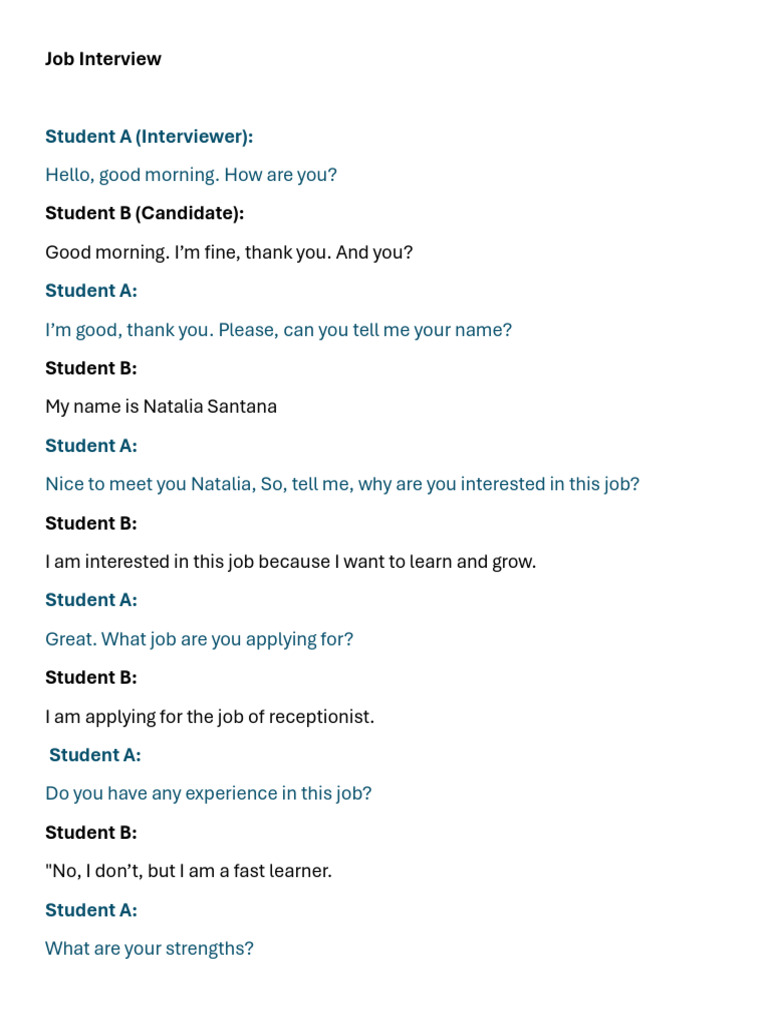Image resolution: width=768 pixels, height=1024 pixels.
Task: Click the line 'No, I don't, but I am a fast learner.'
Action: 188,871
